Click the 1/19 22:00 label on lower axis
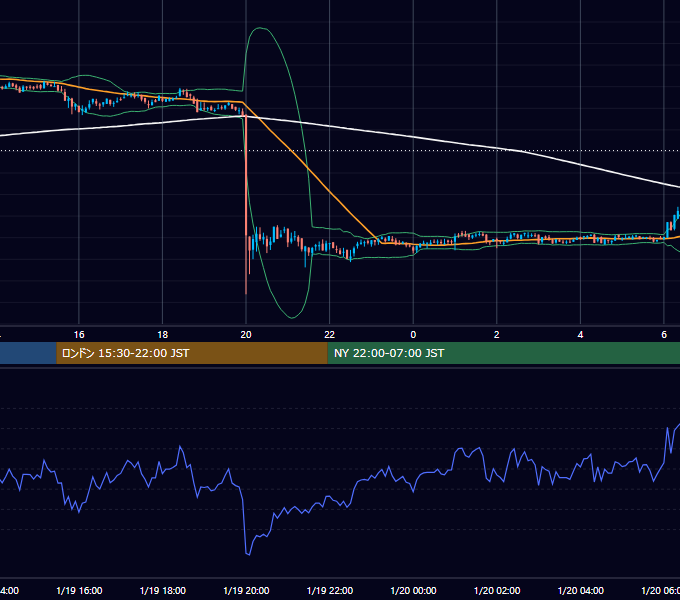 tap(330, 590)
